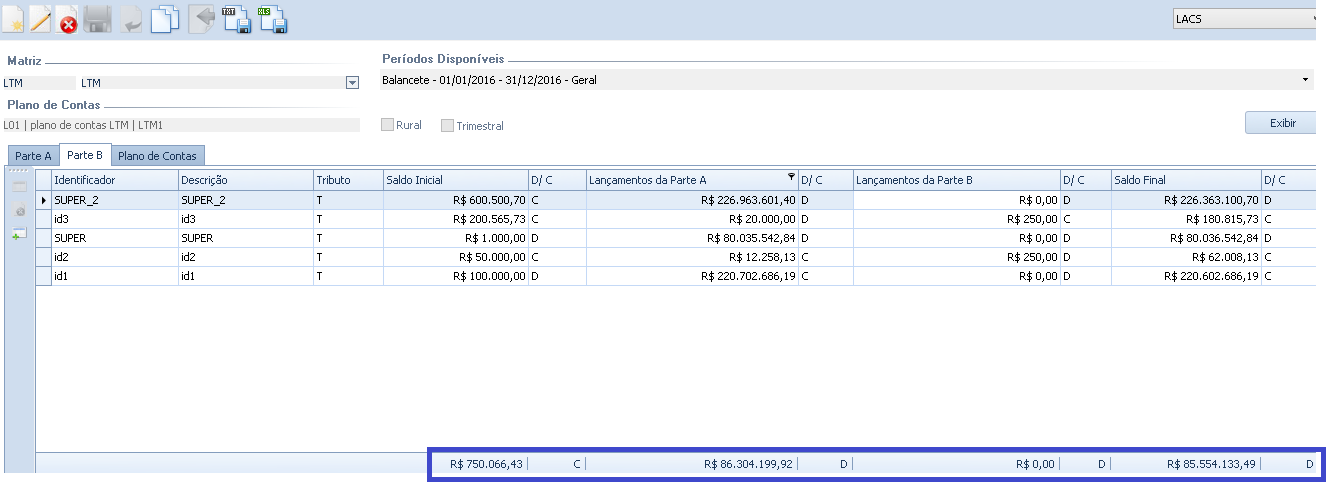Click the Copy documents toolbar icon
This screenshot has height=489, width=1331.
pyautogui.click(x=165, y=19)
